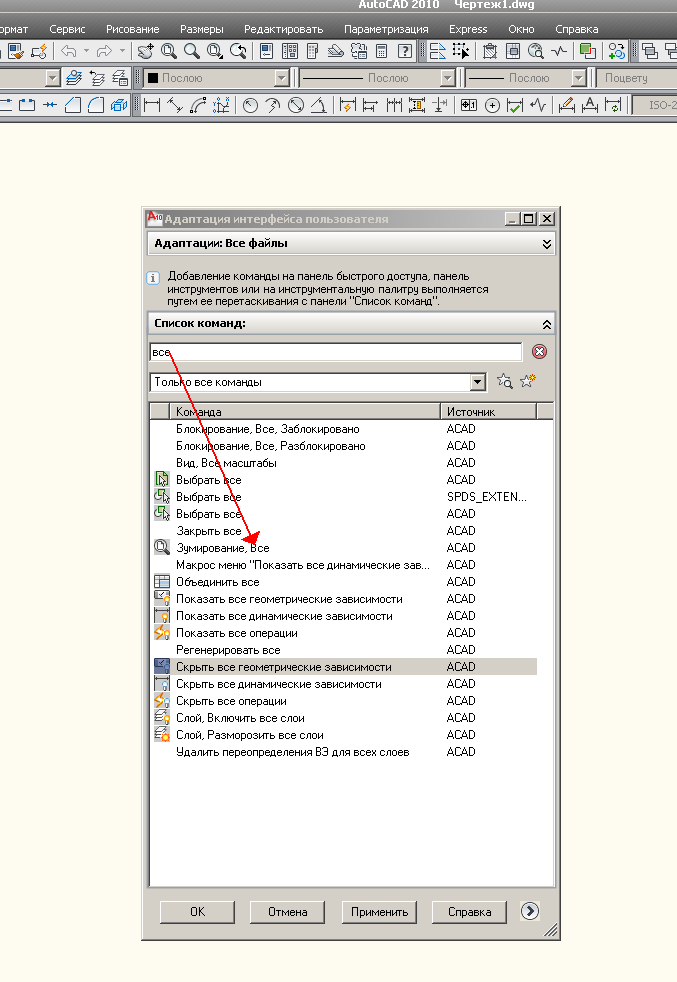Select 'Слой, Включить все слои' row

click(344, 718)
